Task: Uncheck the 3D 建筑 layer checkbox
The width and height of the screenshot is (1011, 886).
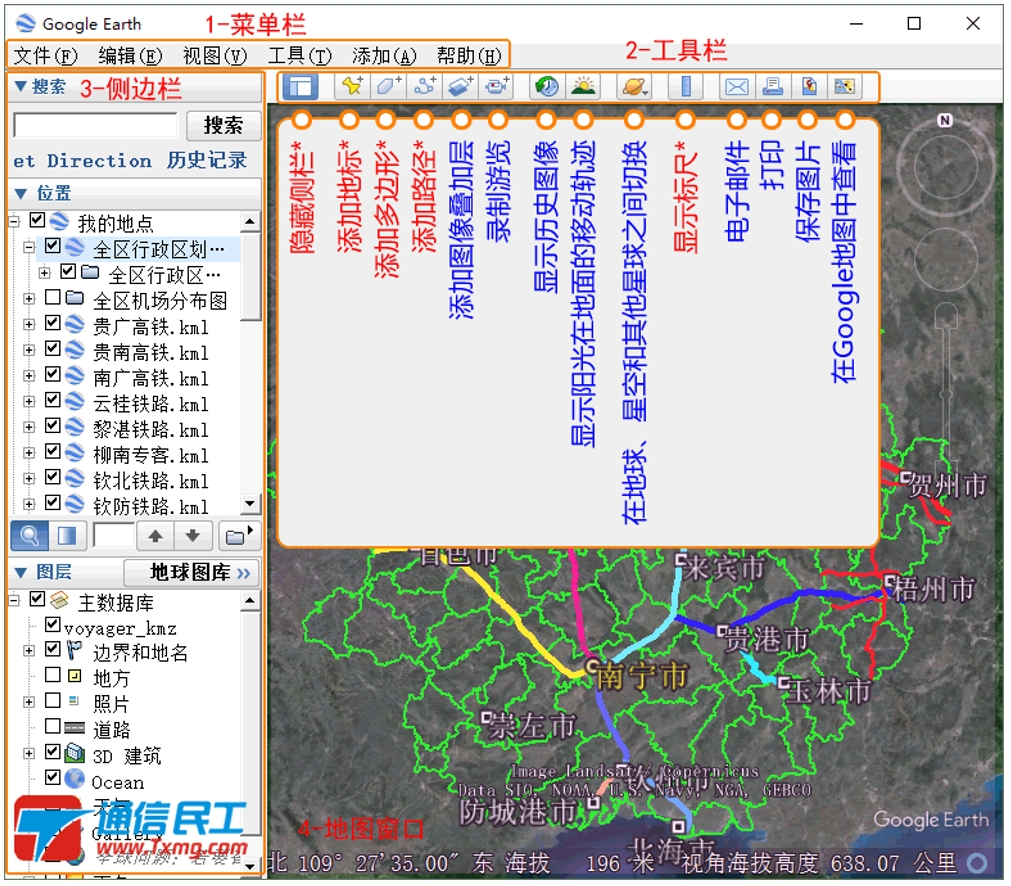Action: (x=53, y=753)
